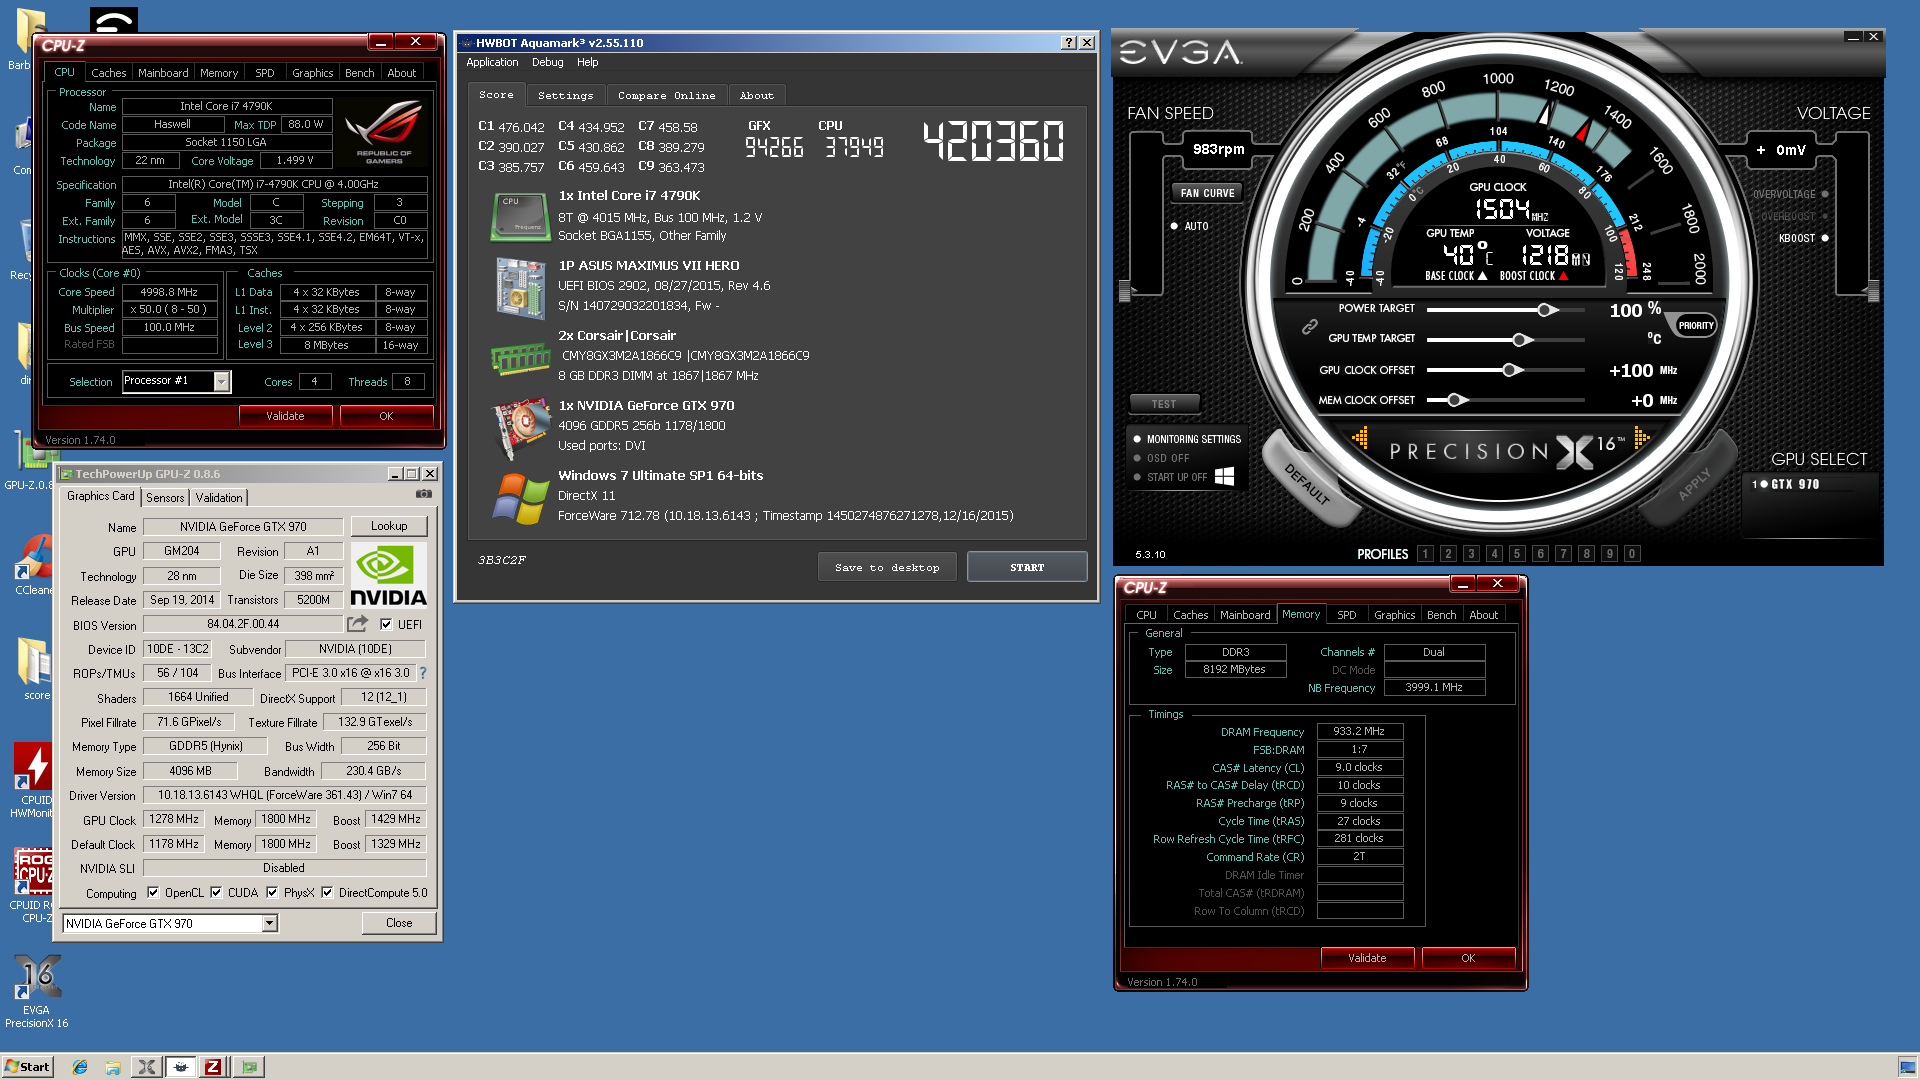Click the Windows flag icon in Aquamark
Image resolution: width=1920 pixels, height=1080 pixels.
pyautogui.click(x=520, y=498)
